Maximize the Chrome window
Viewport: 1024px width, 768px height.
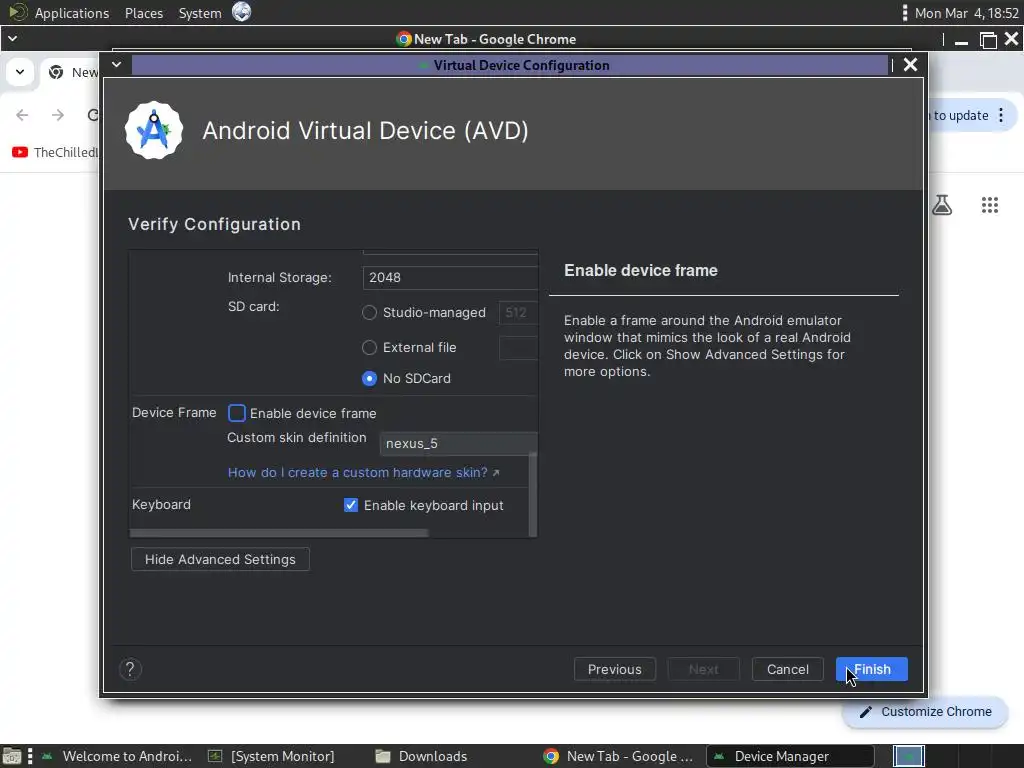coord(988,40)
